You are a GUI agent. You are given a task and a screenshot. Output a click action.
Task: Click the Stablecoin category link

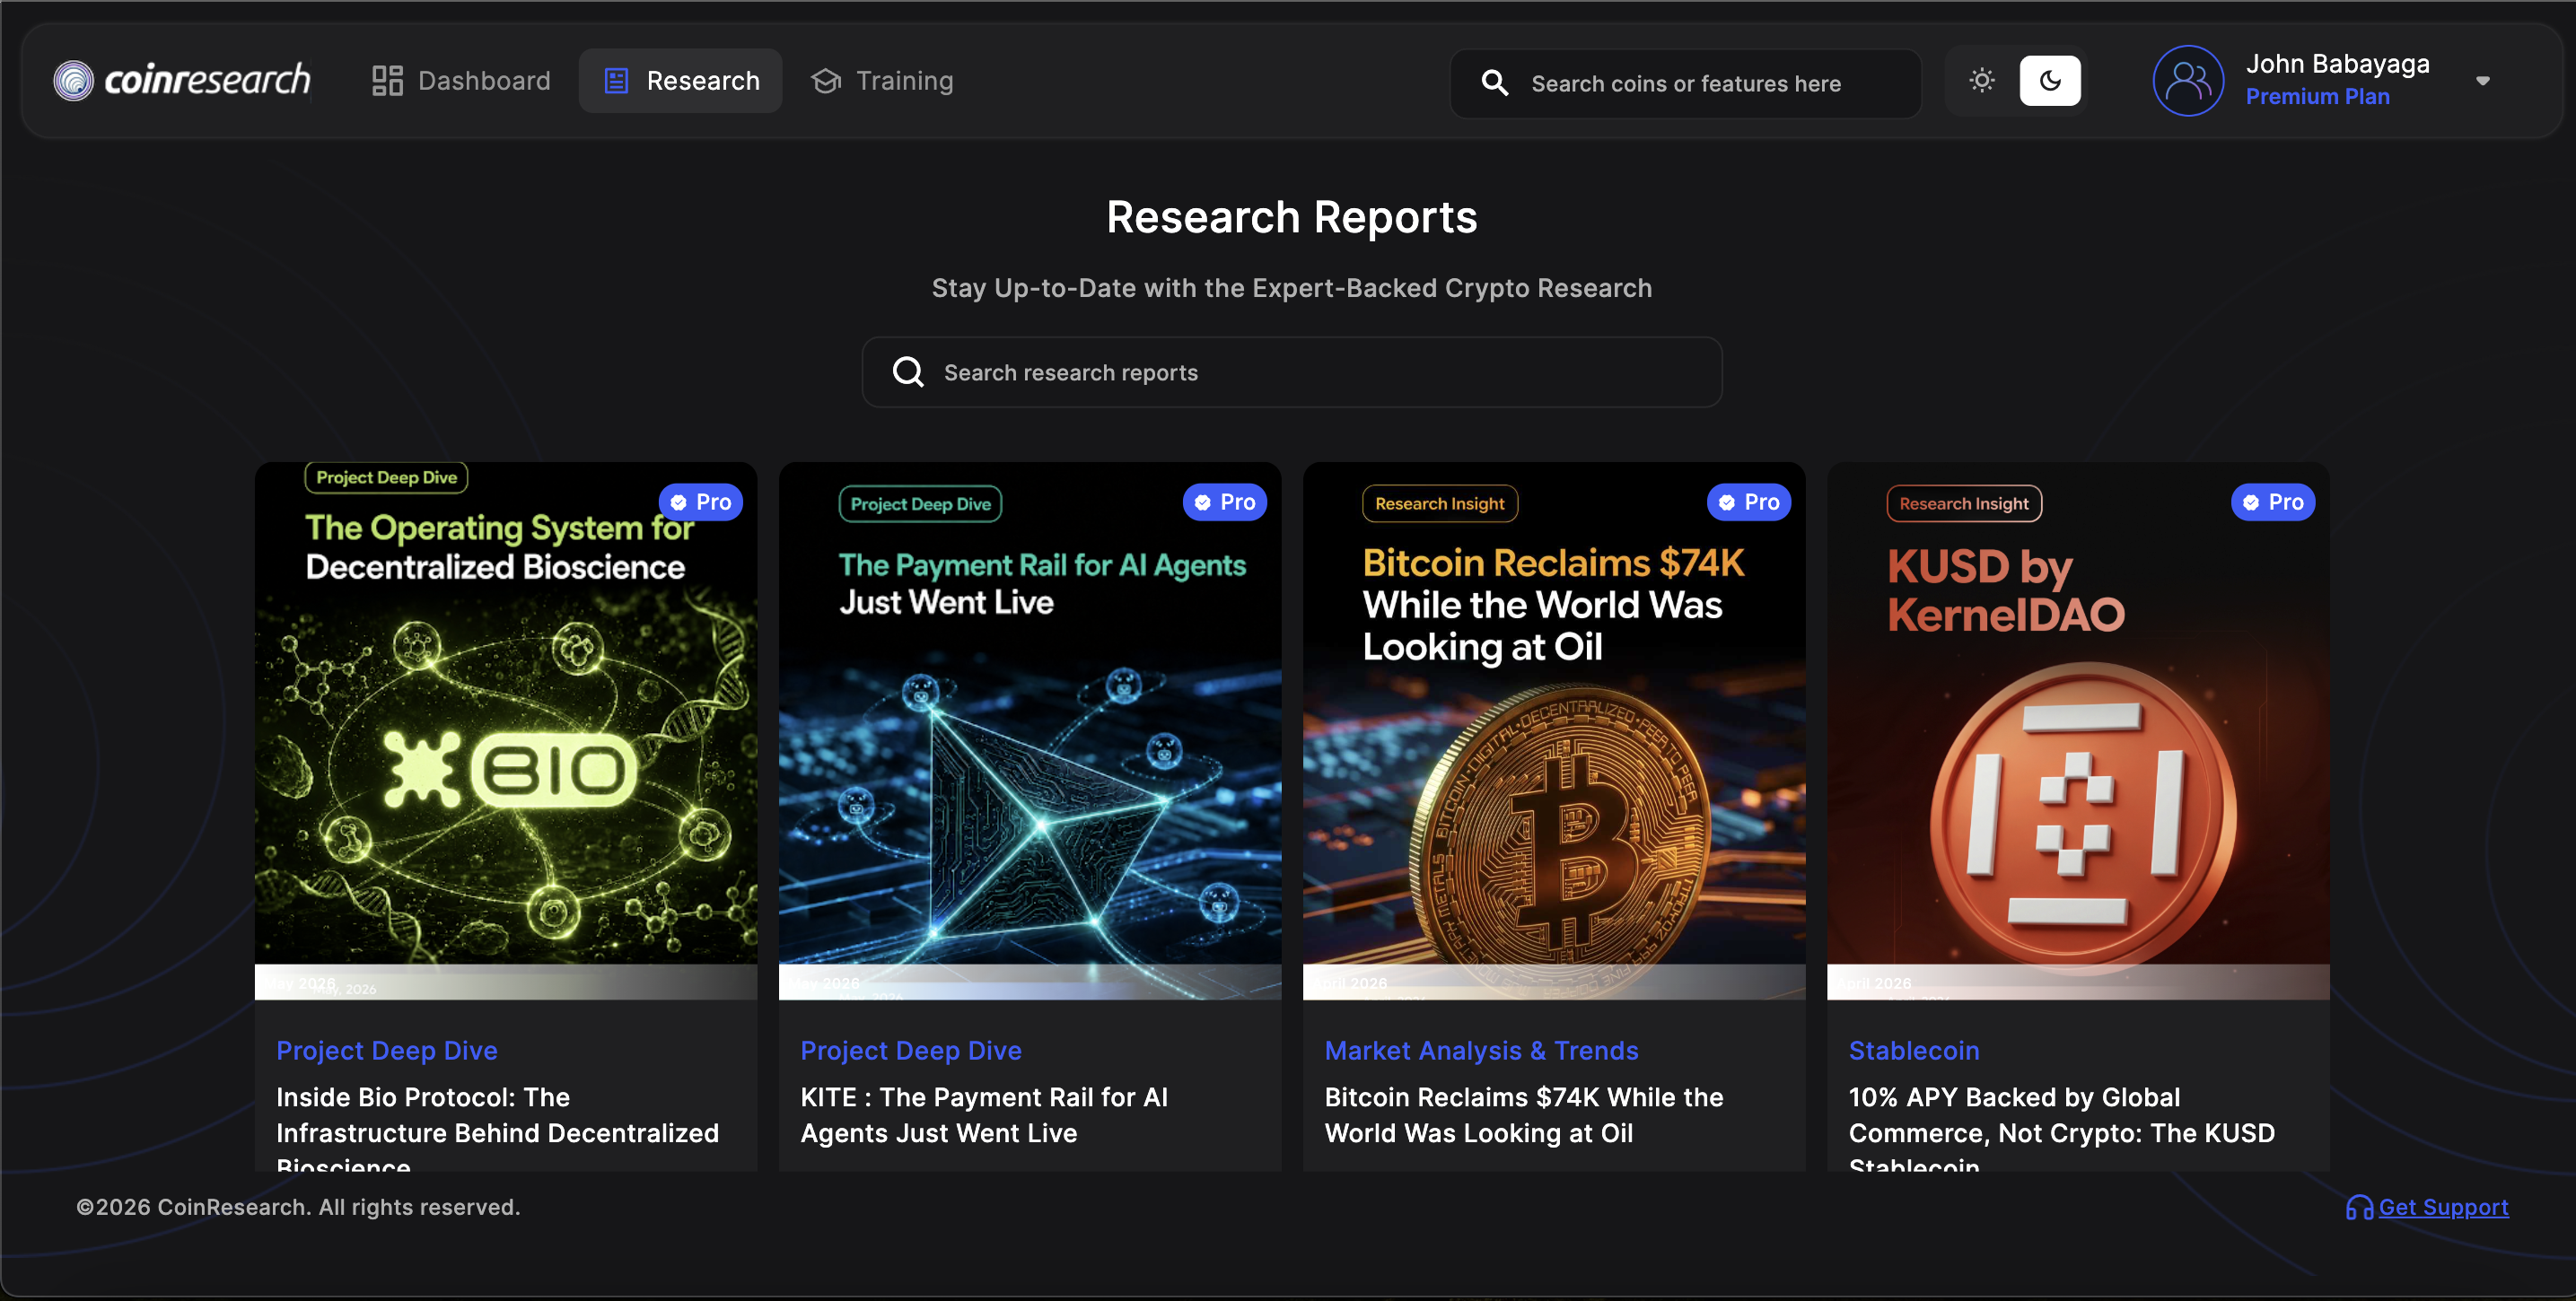click(1914, 1050)
